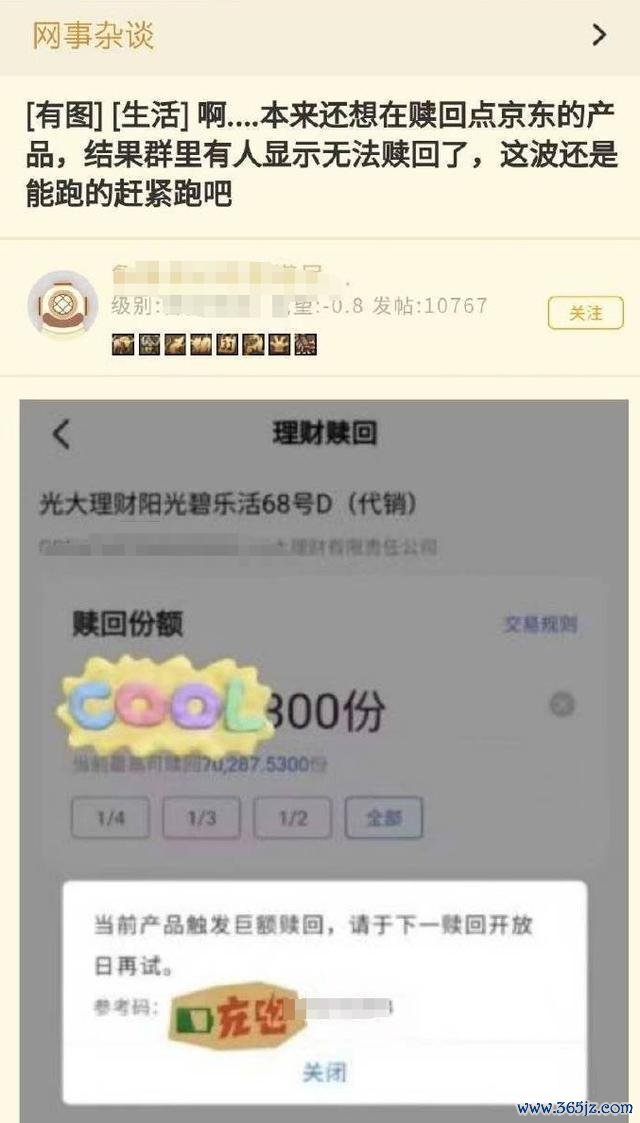Click the last user medal badge icon
The height and width of the screenshot is (1123, 640).
(306, 345)
